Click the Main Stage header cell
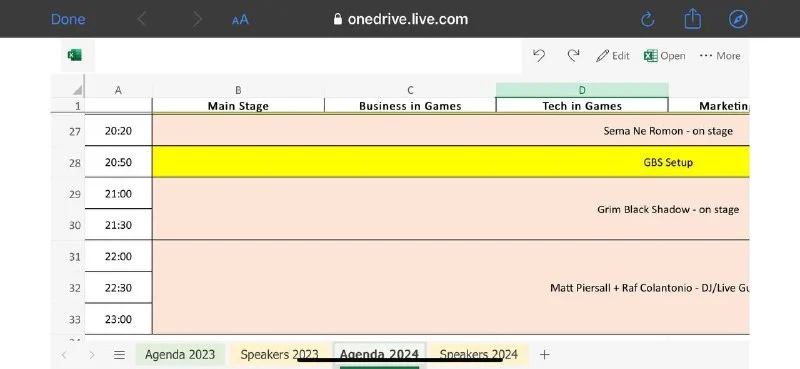This screenshot has width=800, height=369. coord(238,106)
